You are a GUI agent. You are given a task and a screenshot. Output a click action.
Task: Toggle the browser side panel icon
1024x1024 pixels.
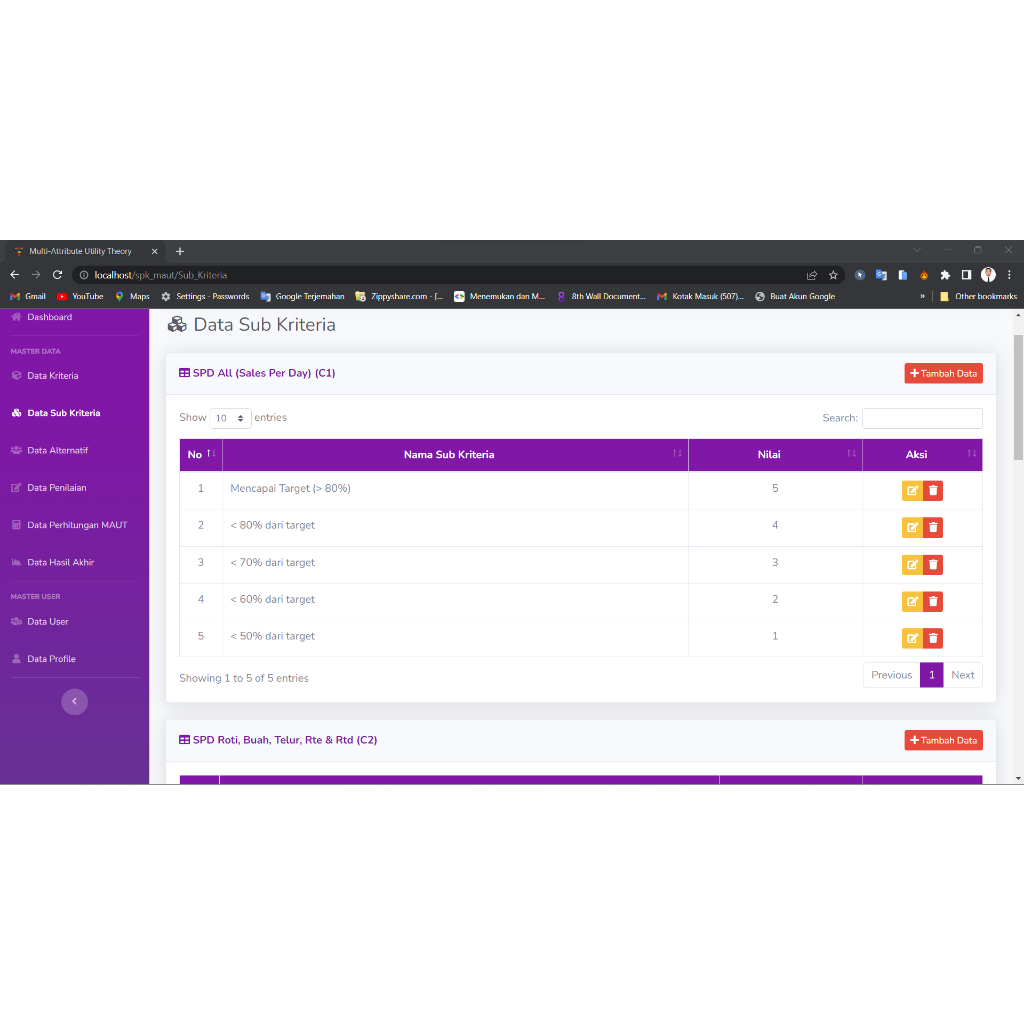click(966, 275)
